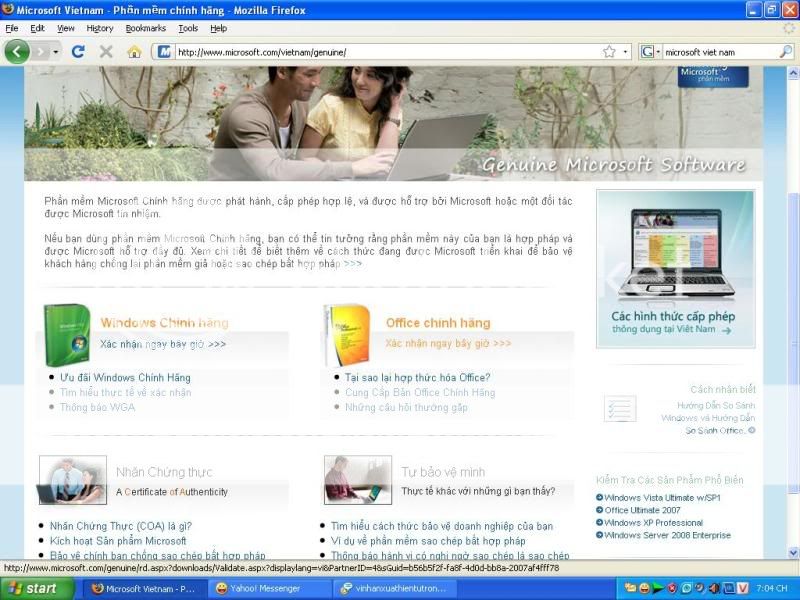This screenshot has width=800, height=600.
Task: Click the Stop loading X icon
Action: 106,52
